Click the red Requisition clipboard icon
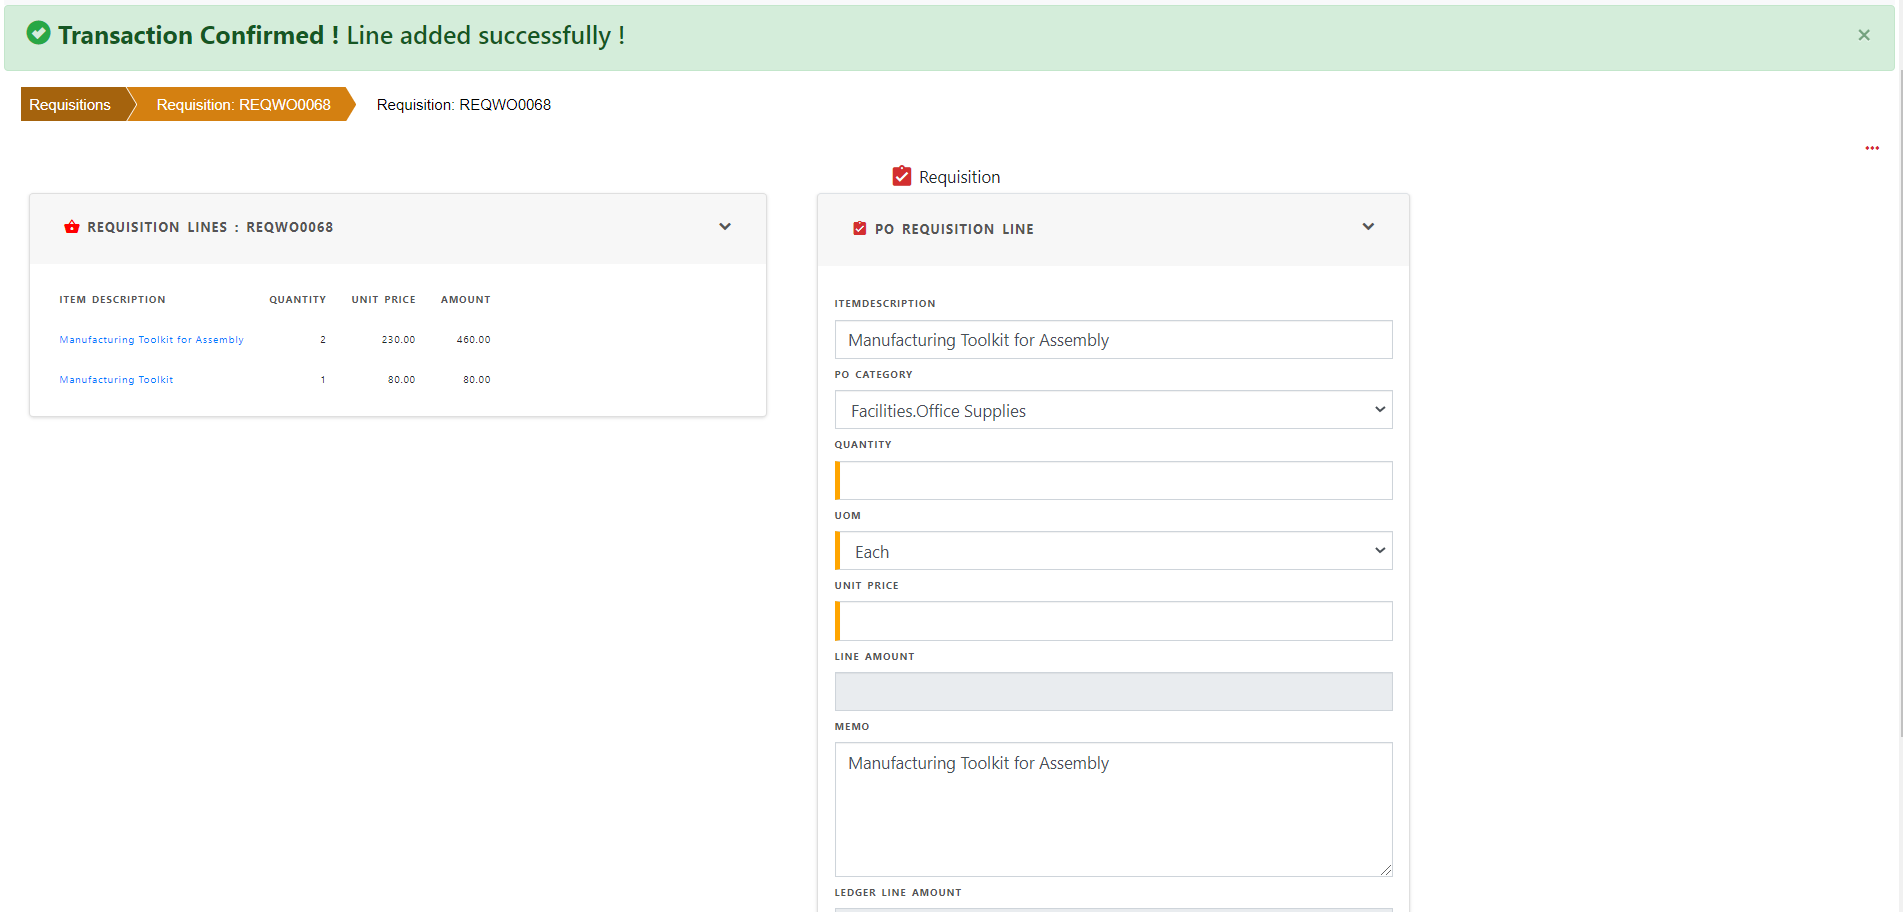1903x912 pixels. pos(902,176)
